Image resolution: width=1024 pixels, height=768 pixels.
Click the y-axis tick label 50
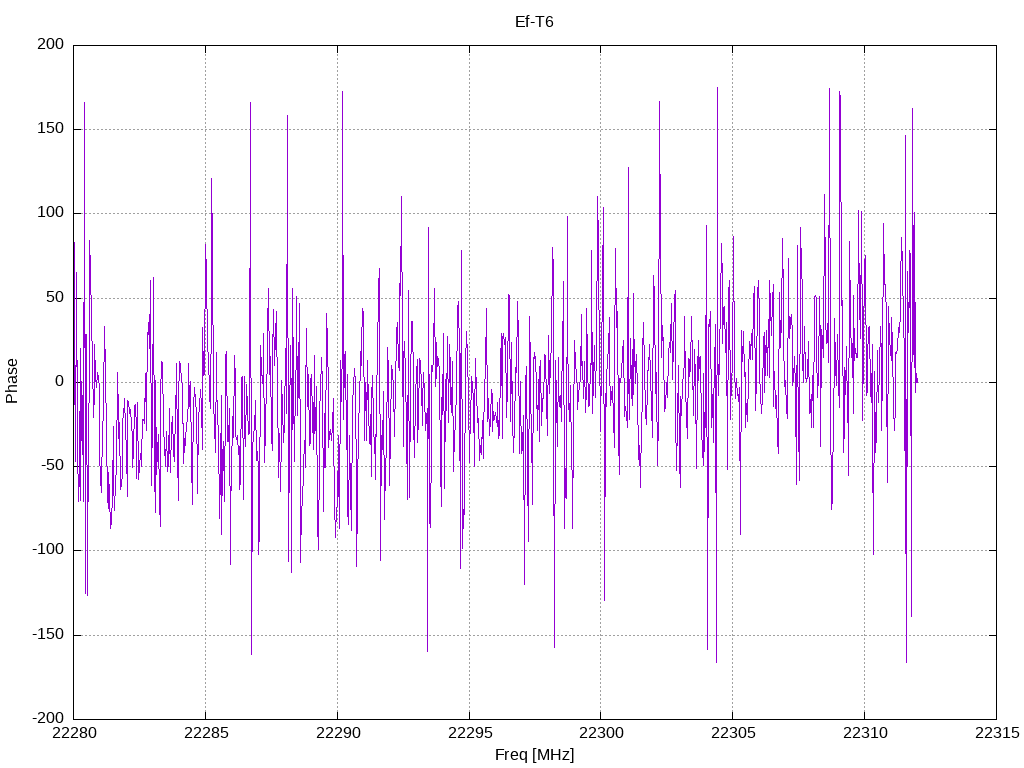[56, 297]
